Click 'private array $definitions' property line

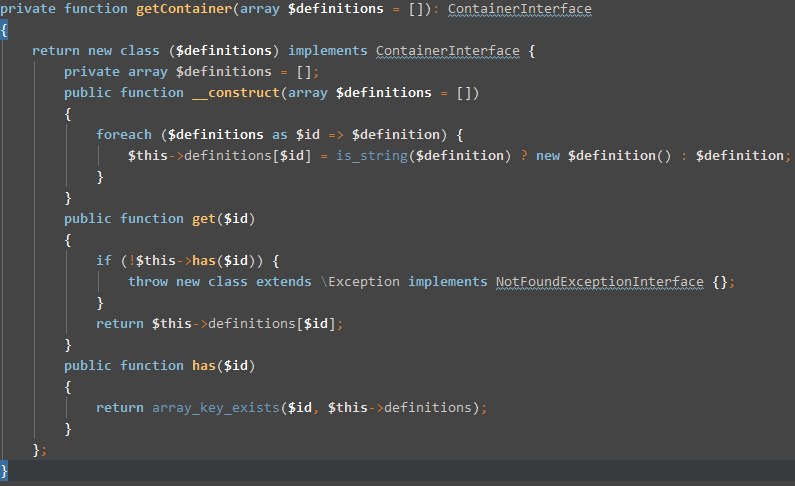192,72
